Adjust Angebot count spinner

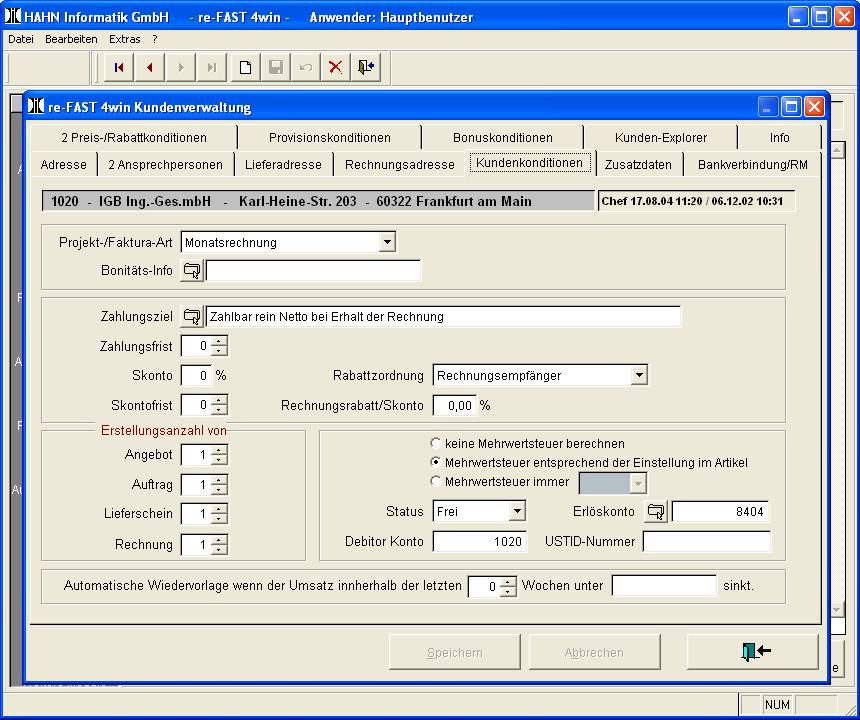219,455
